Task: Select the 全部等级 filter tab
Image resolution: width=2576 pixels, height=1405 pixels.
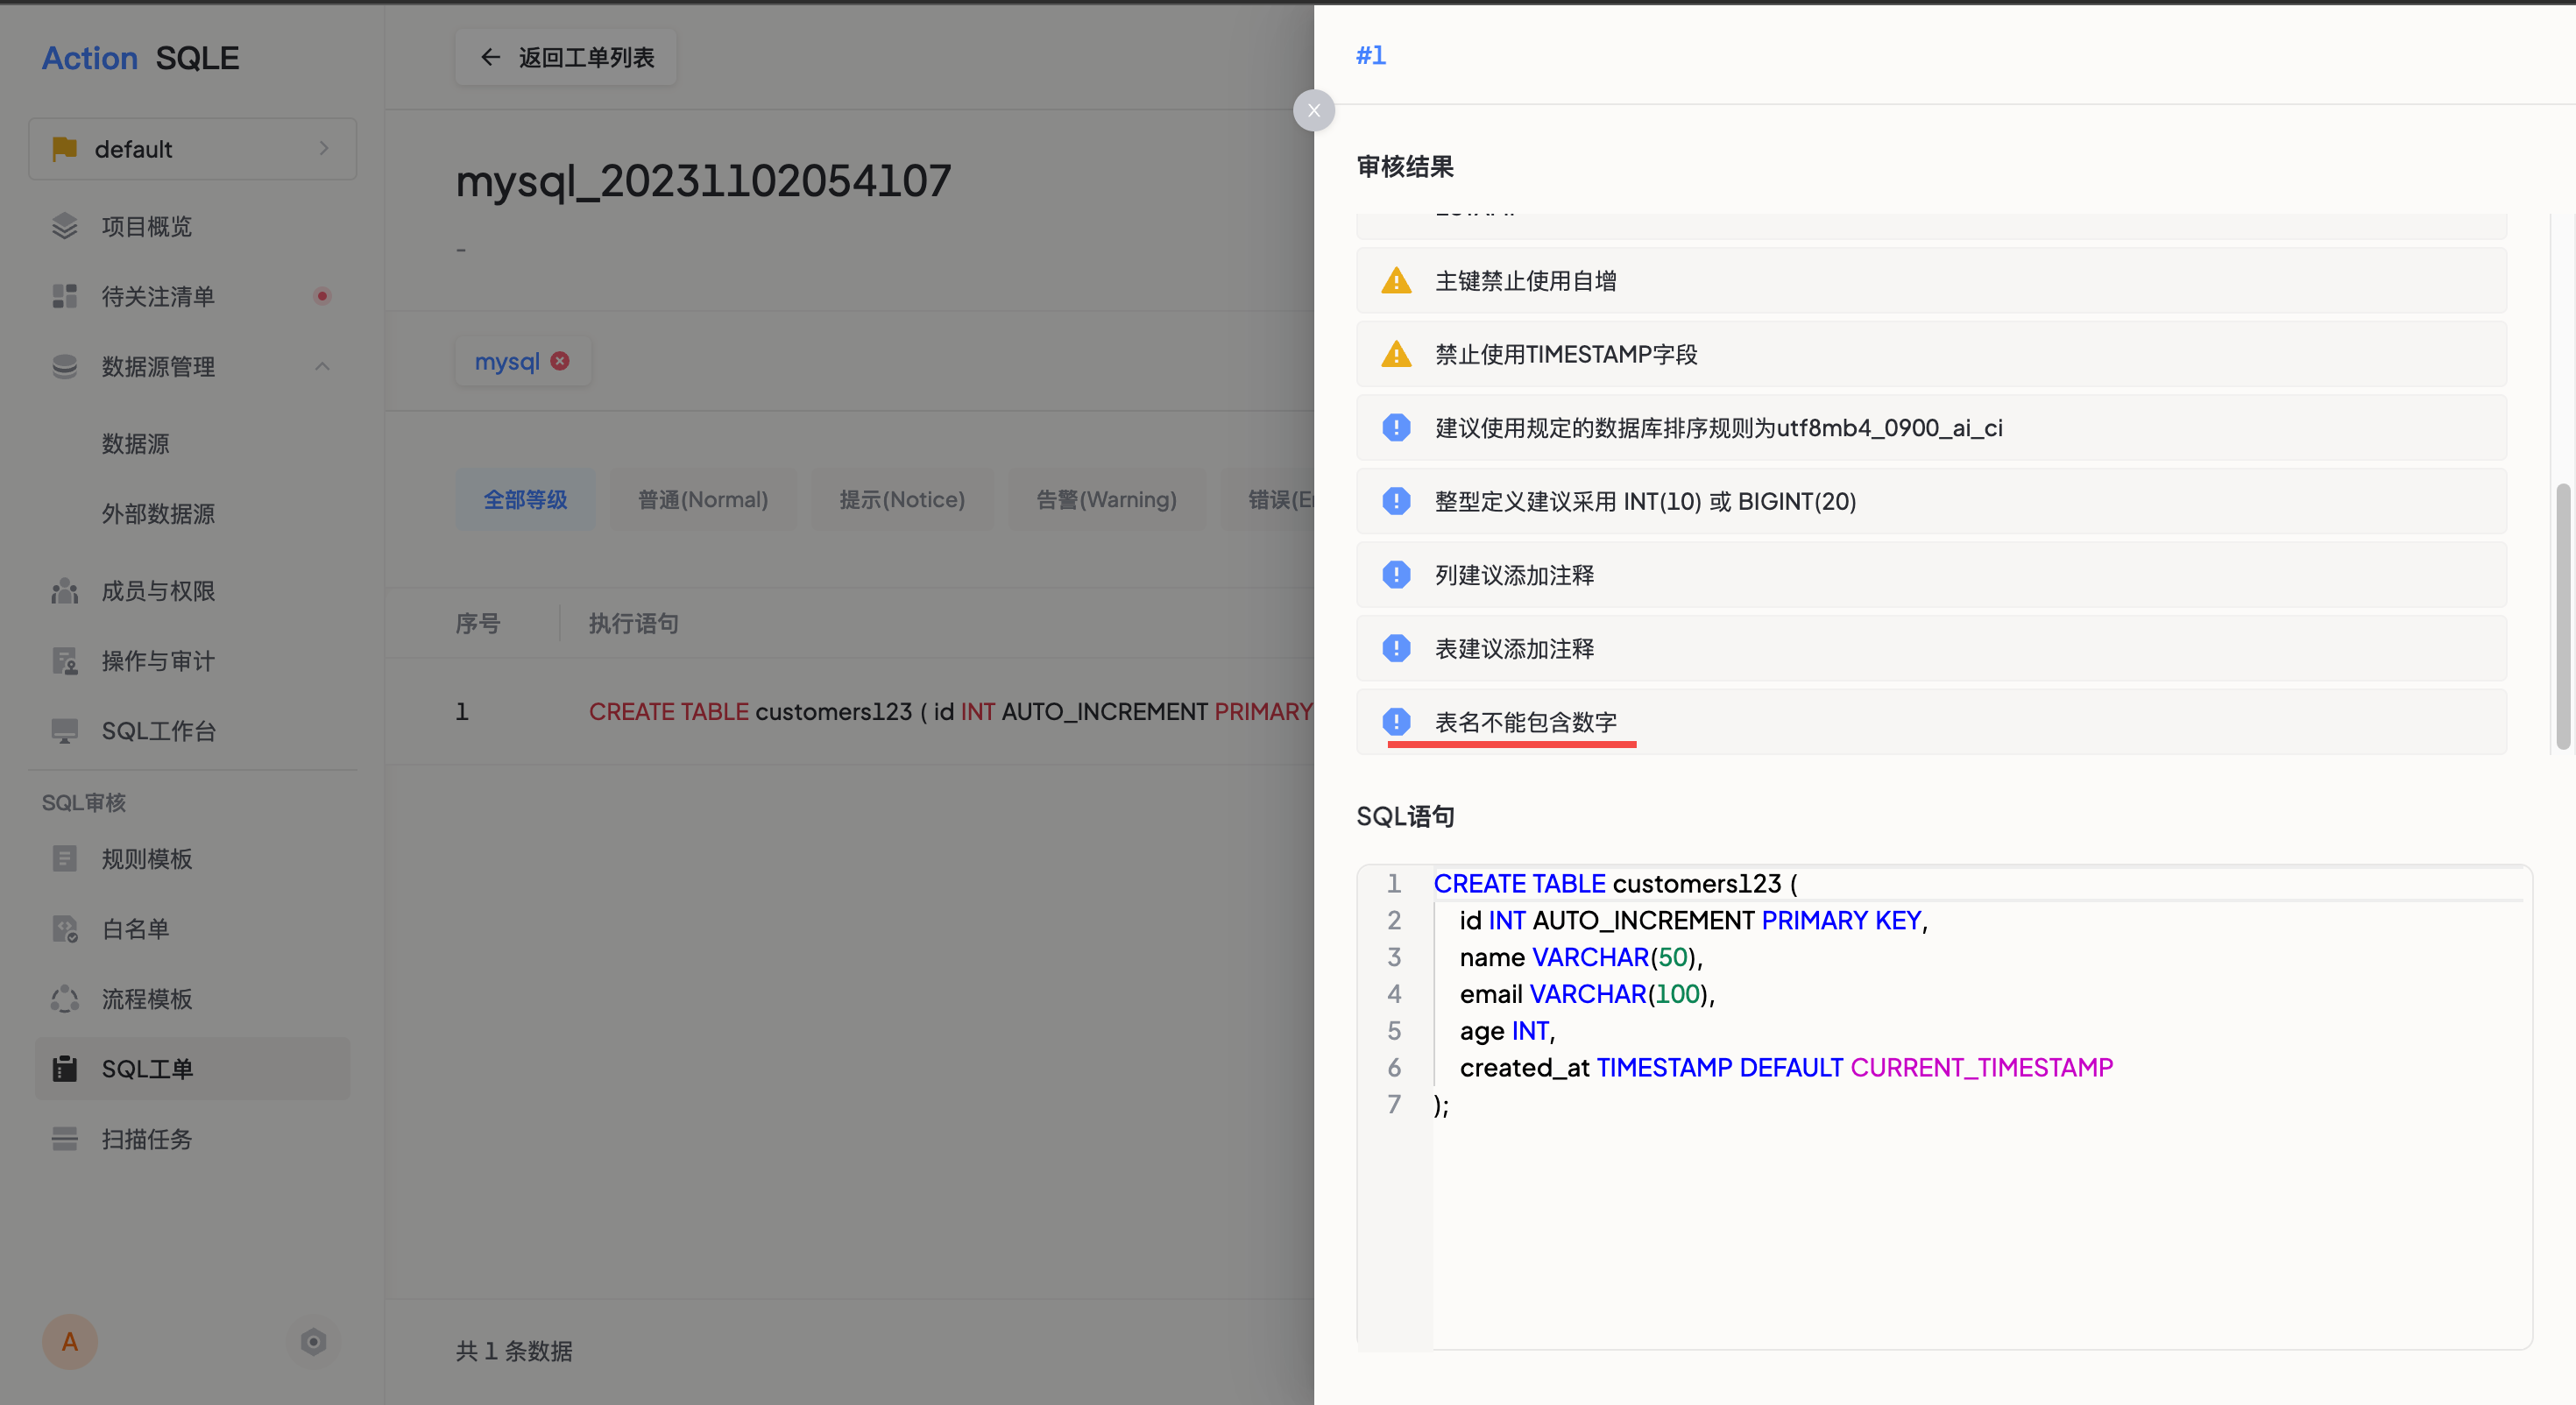Action: tap(525, 499)
